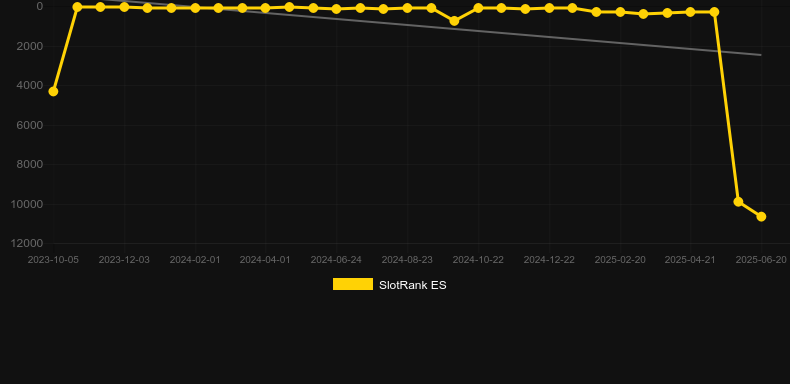Click the yellow SlotRank ES legend swatch

click(353, 284)
